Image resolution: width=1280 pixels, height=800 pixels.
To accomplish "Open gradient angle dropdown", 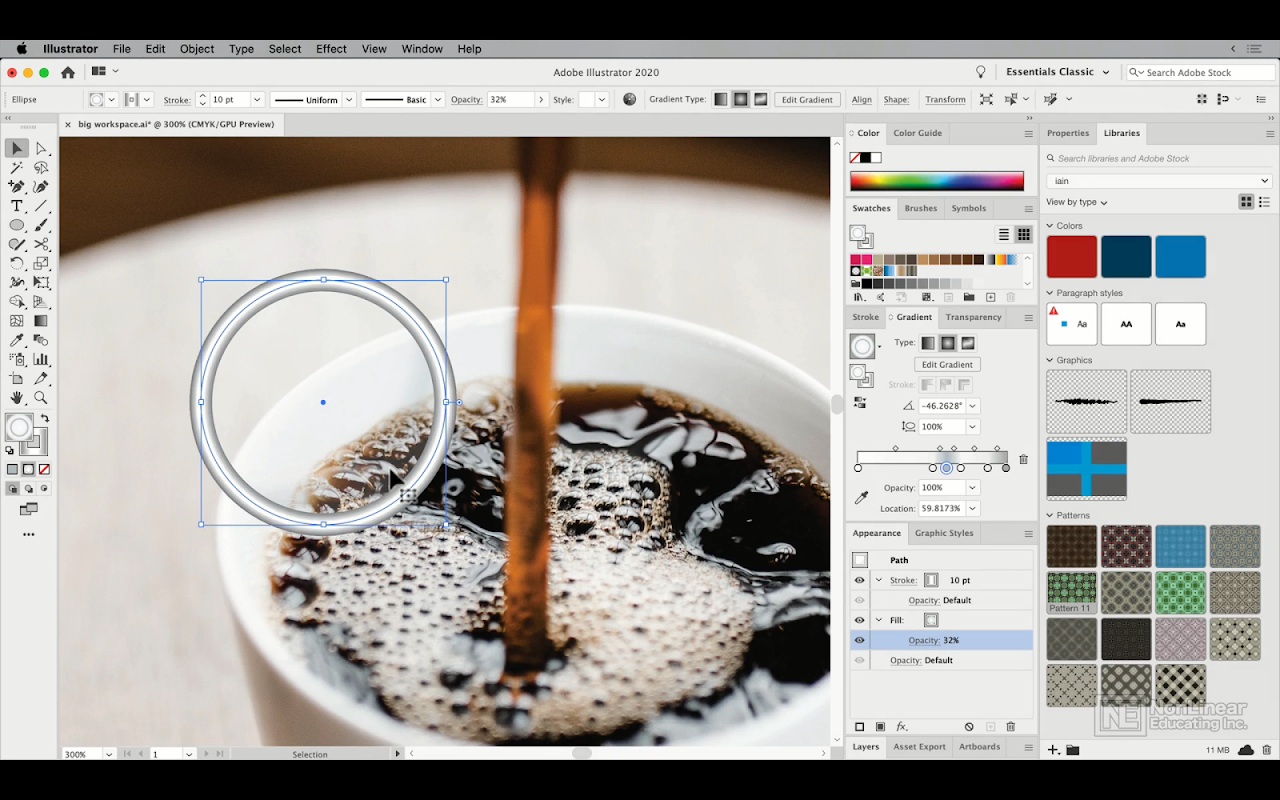I will click(973, 406).
